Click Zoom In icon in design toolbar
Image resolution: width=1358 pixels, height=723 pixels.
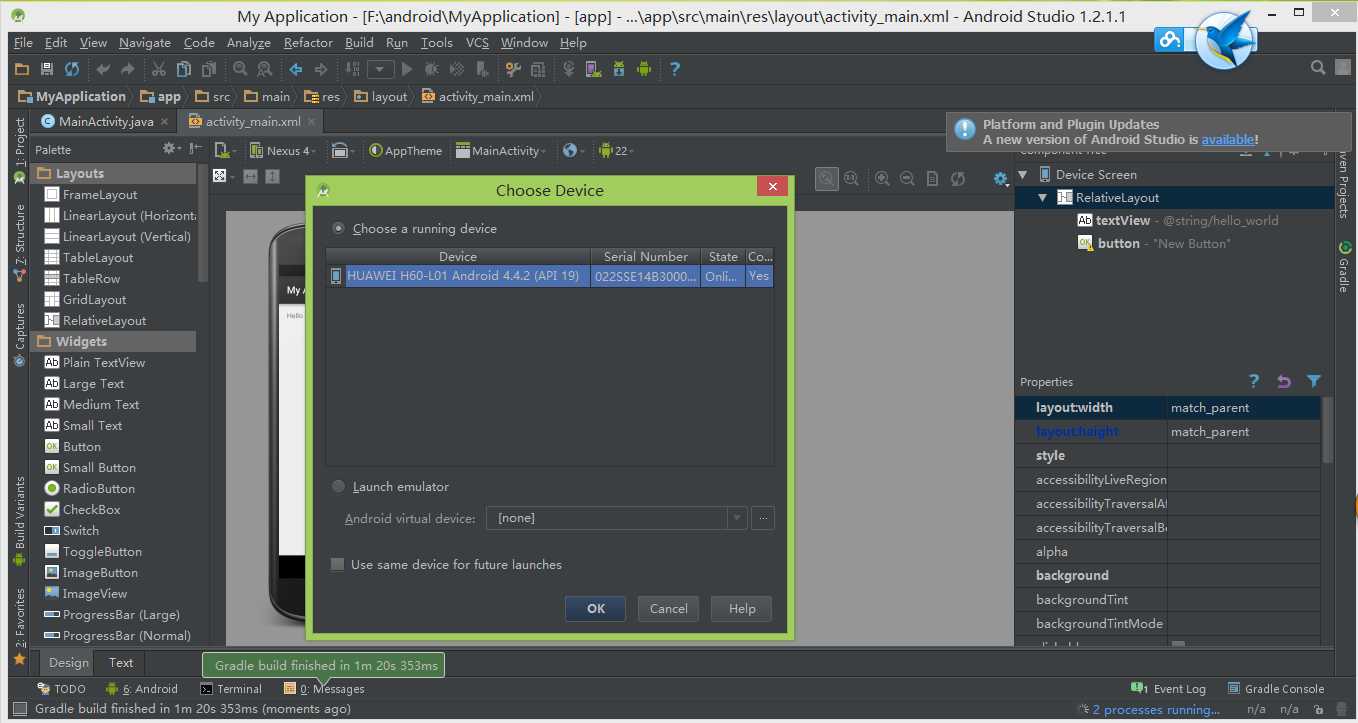click(x=883, y=178)
